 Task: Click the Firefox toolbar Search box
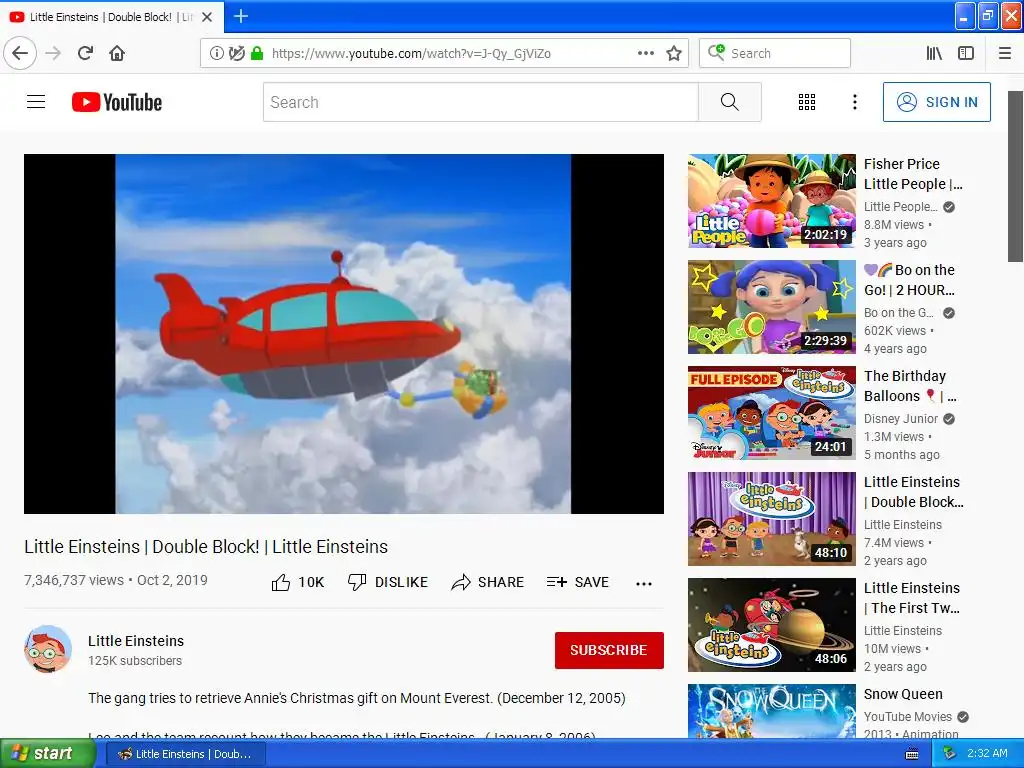click(775, 53)
